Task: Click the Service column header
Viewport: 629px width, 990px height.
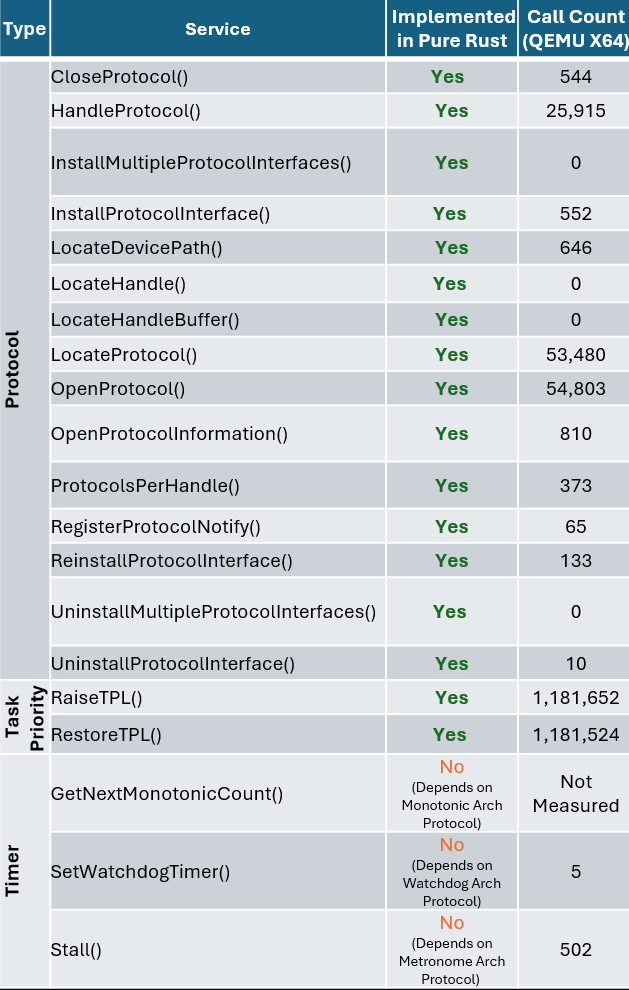Action: [x=217, y=29]
